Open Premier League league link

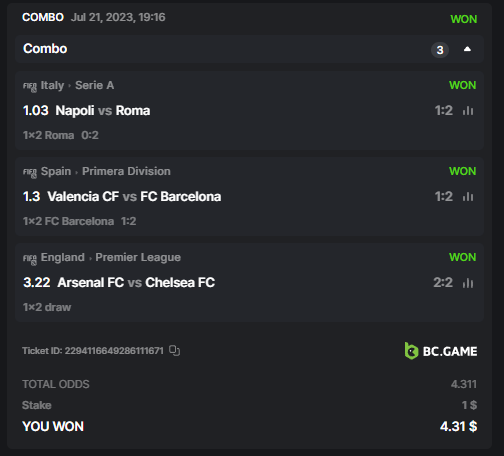[x=138, y=257]
